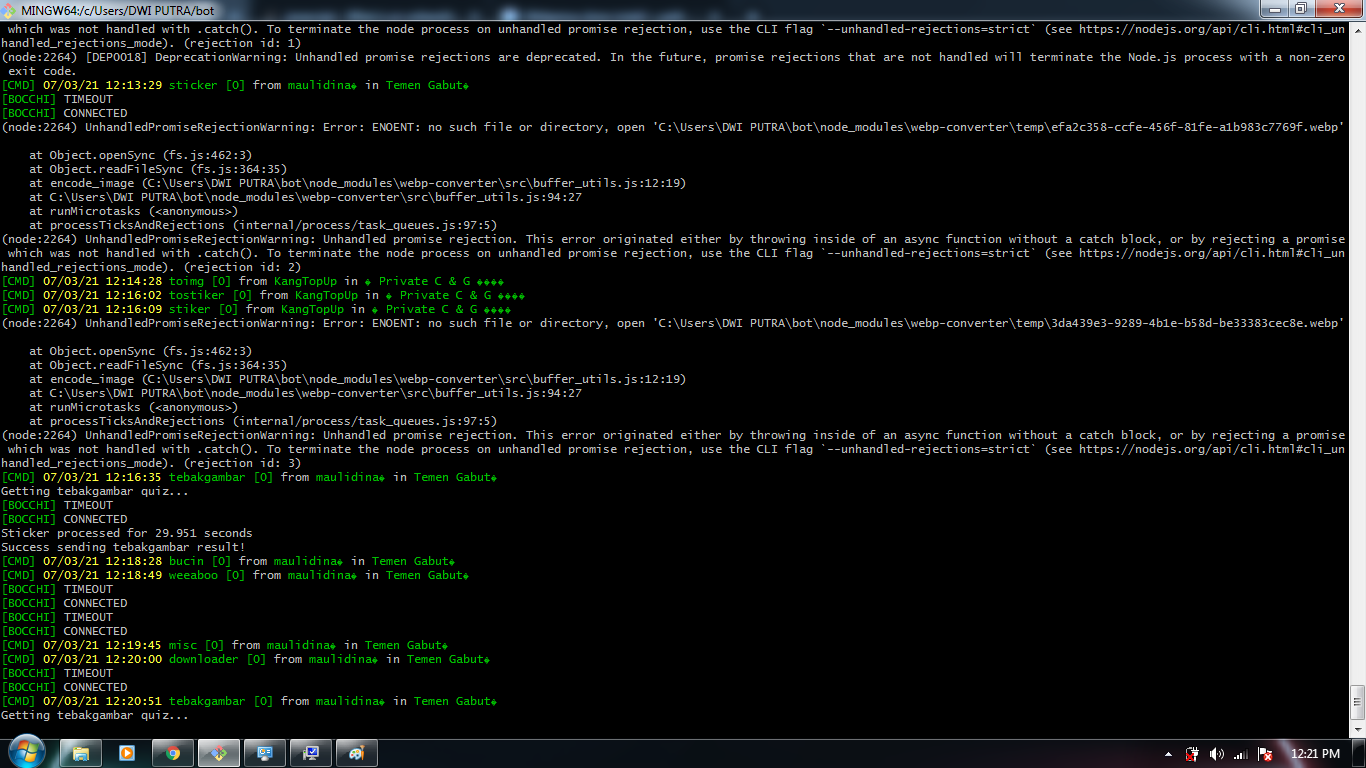The width and height of the screenshot is (1366, 768).
Task: Open Windows Explorer from the taskbar
Action: point(81,753)
